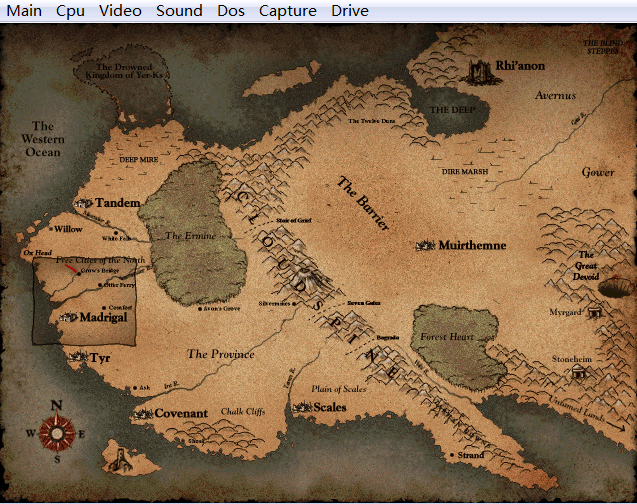The height and width of the screenshot is (504, 637).
Task: Click the Scales city icon
Action: click(x=302, y=407)
